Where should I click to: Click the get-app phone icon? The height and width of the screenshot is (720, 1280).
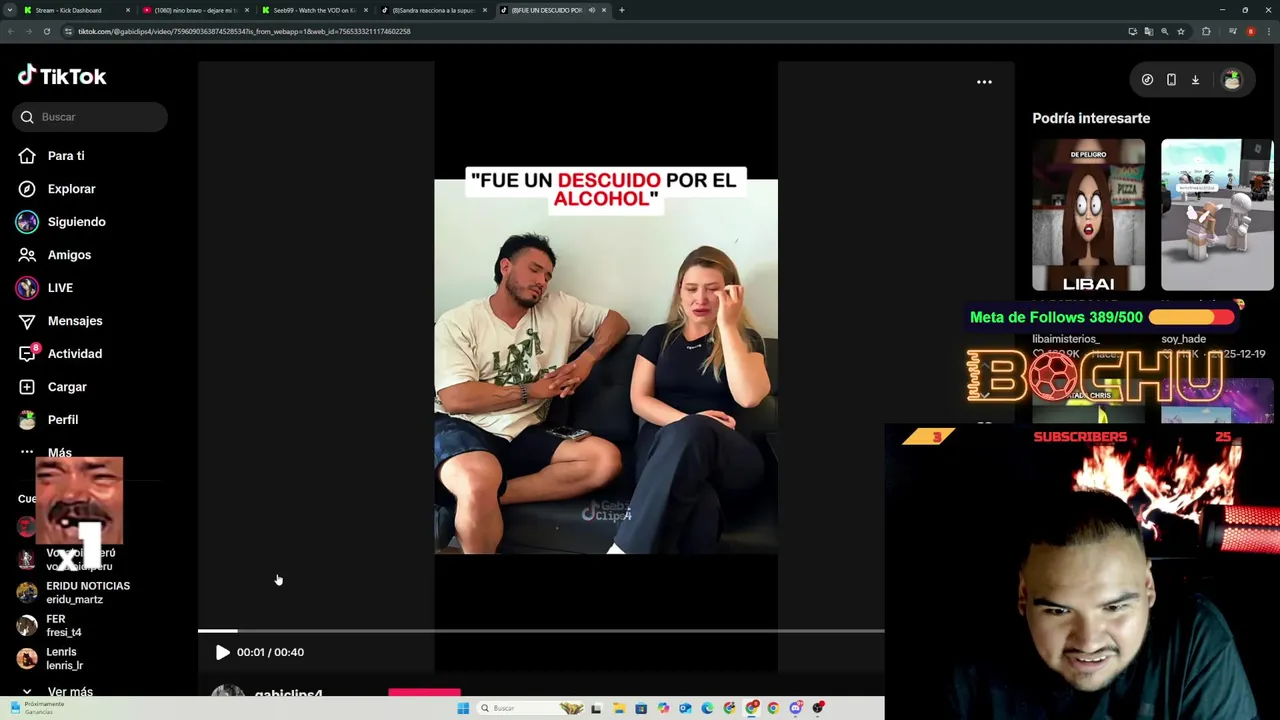[1171, 80]
